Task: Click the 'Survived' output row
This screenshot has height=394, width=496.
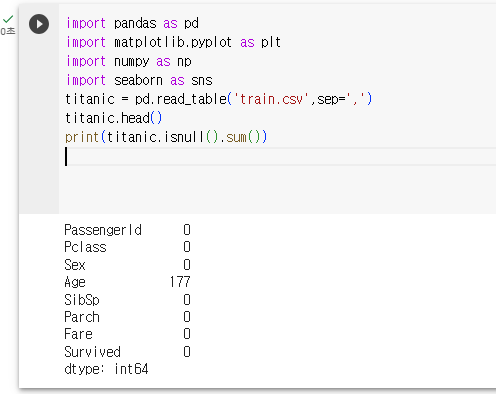Action: 127,352
